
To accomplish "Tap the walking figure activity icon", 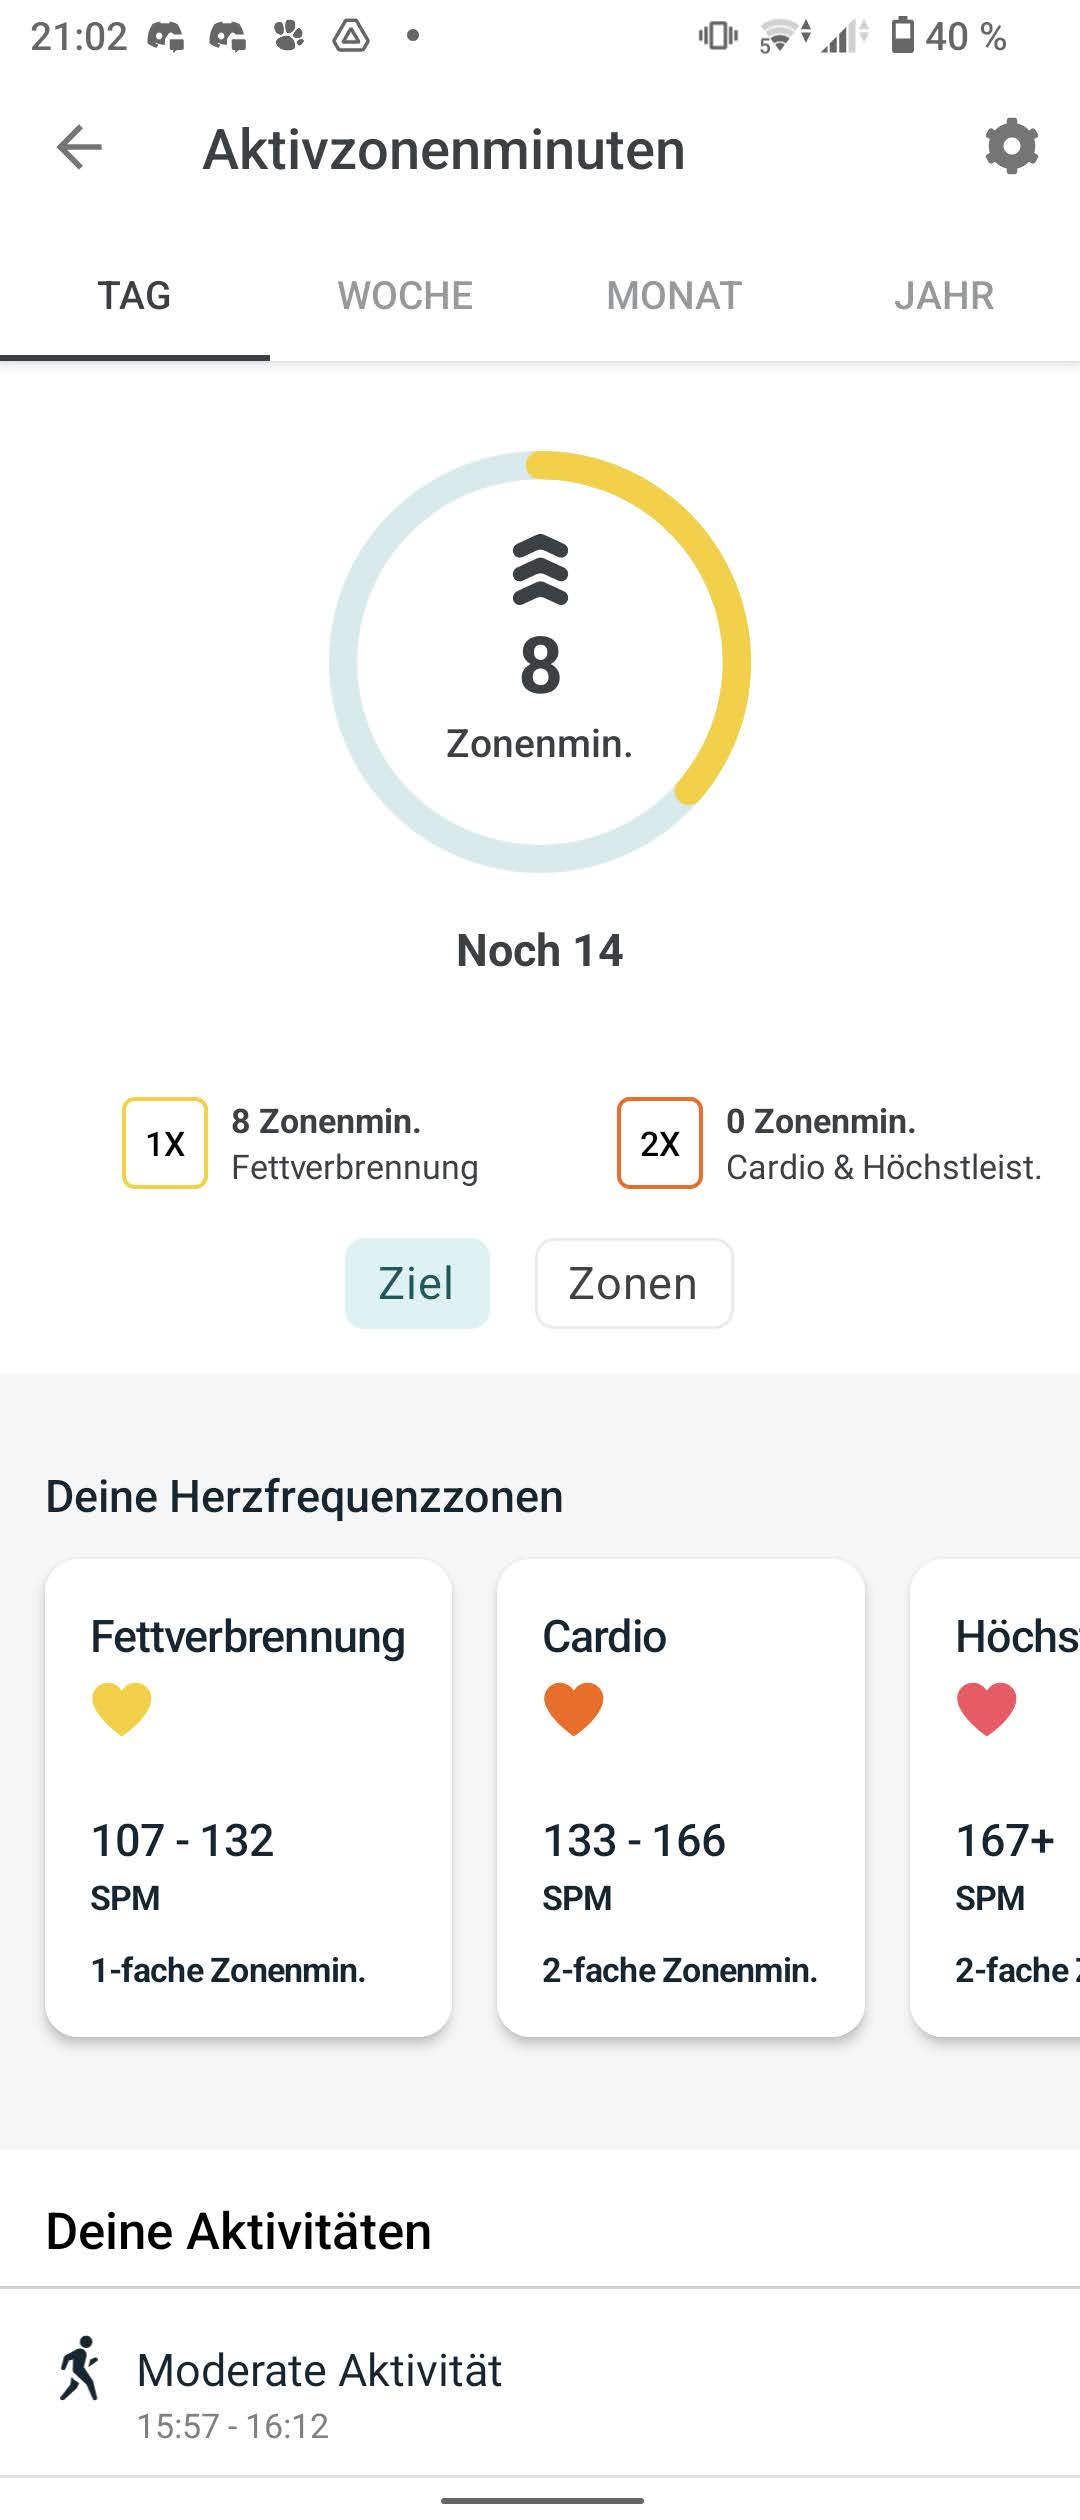I will pos(80,2368).
